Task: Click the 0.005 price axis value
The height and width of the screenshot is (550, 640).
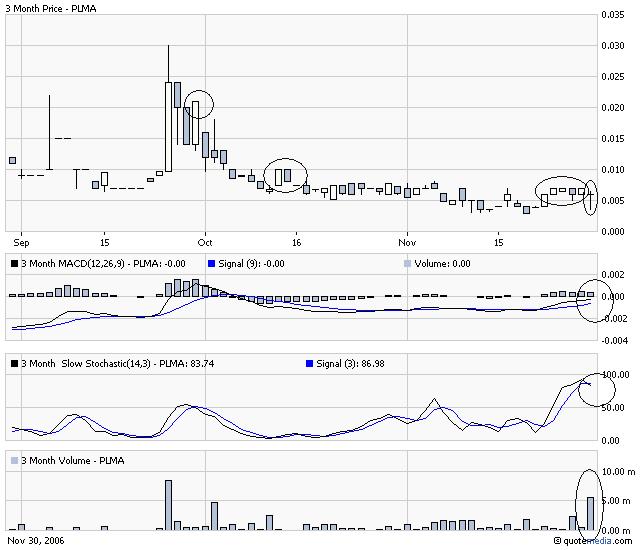Action: click(613, 201)
